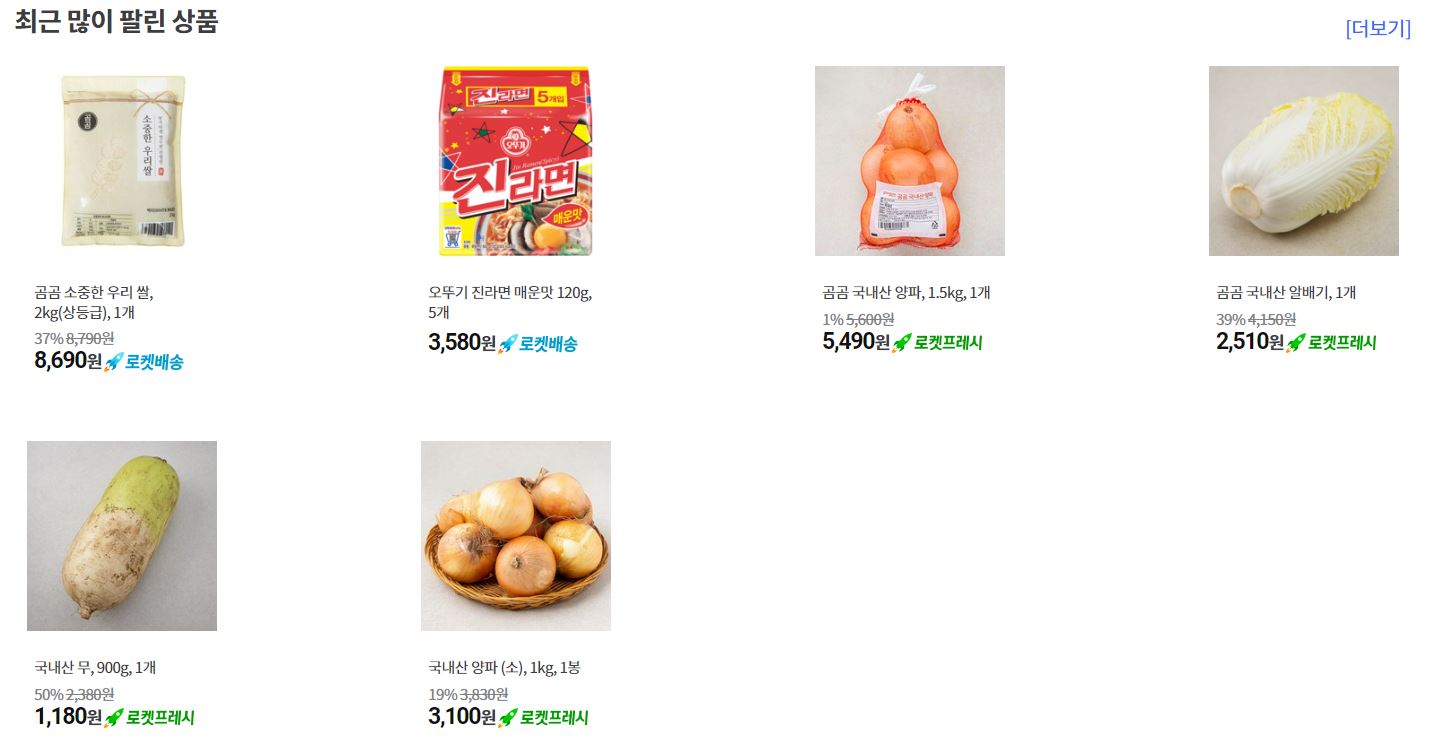
Task: Click the 로켓배송 badge beside 3,580원
Action: pyautogui.click(x=538, y=344)
